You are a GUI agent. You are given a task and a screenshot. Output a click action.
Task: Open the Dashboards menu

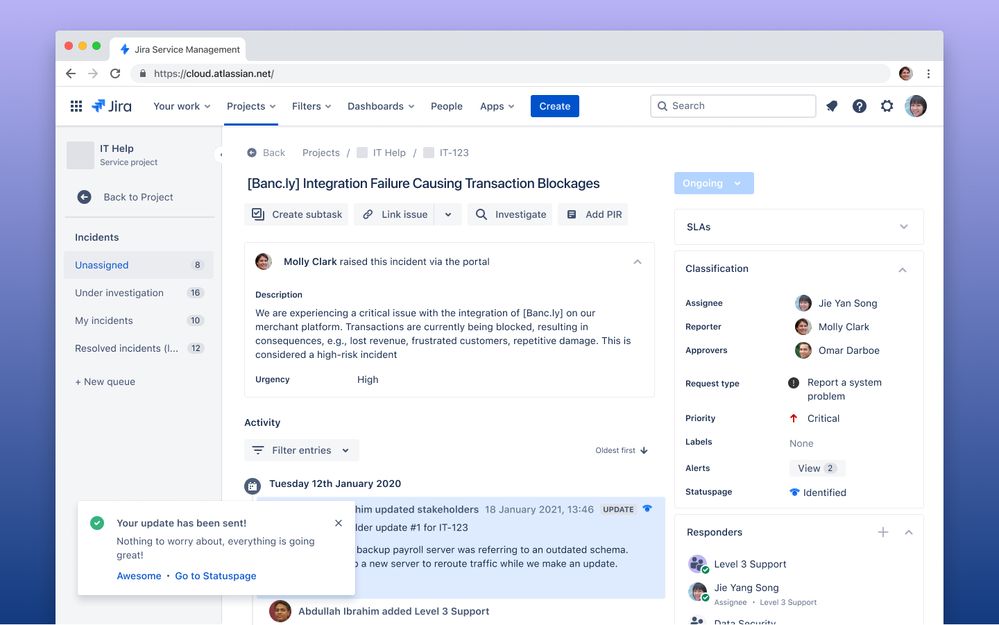coord(380,106)
